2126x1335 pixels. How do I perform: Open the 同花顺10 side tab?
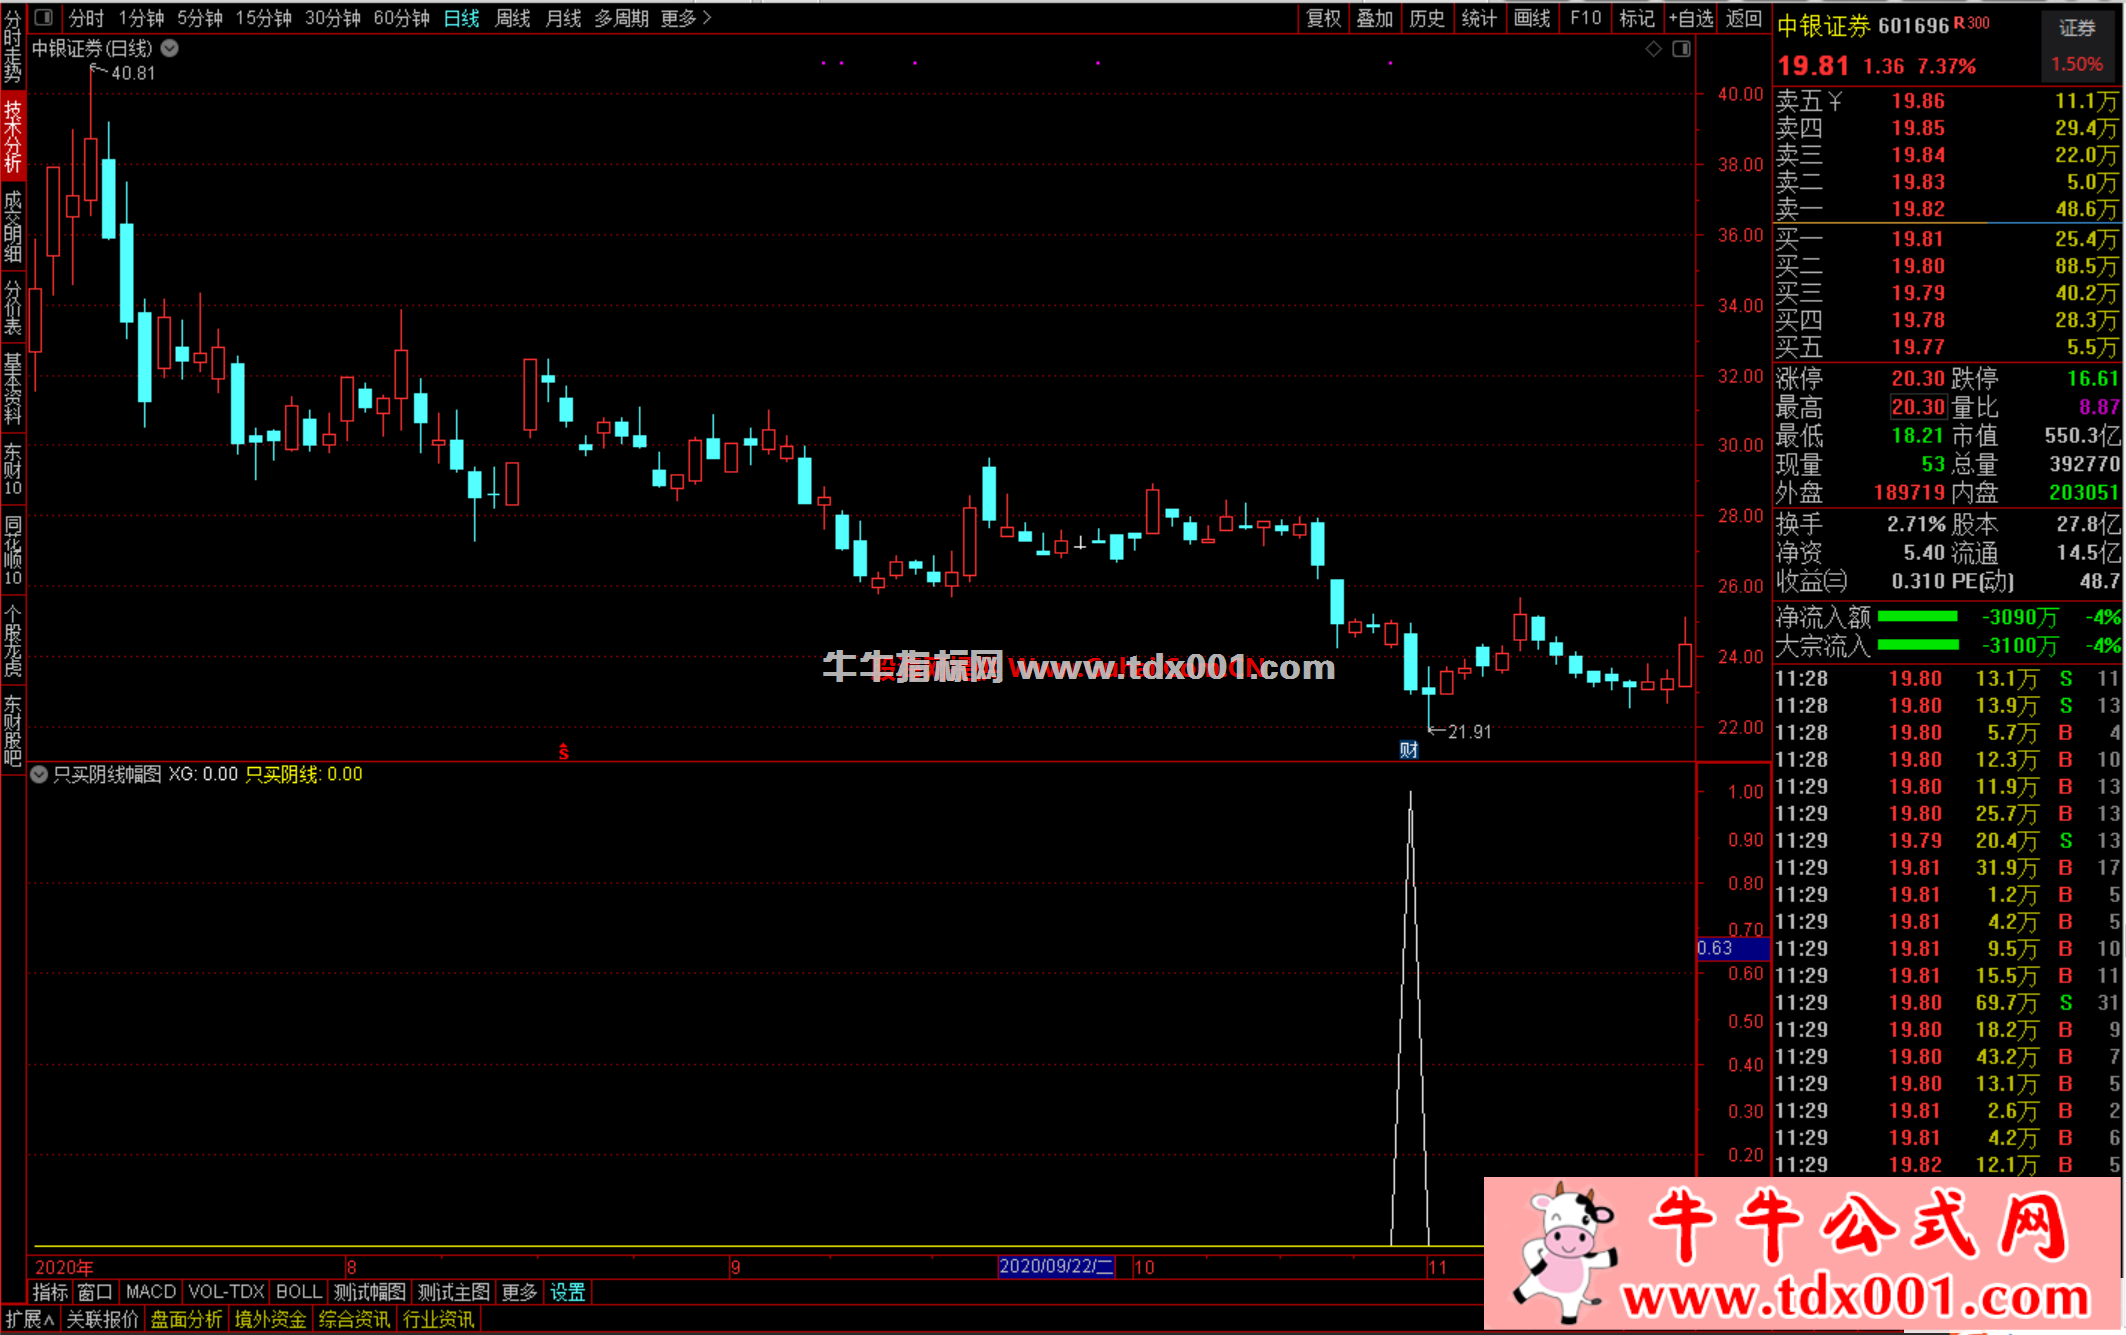pos(13,550)
